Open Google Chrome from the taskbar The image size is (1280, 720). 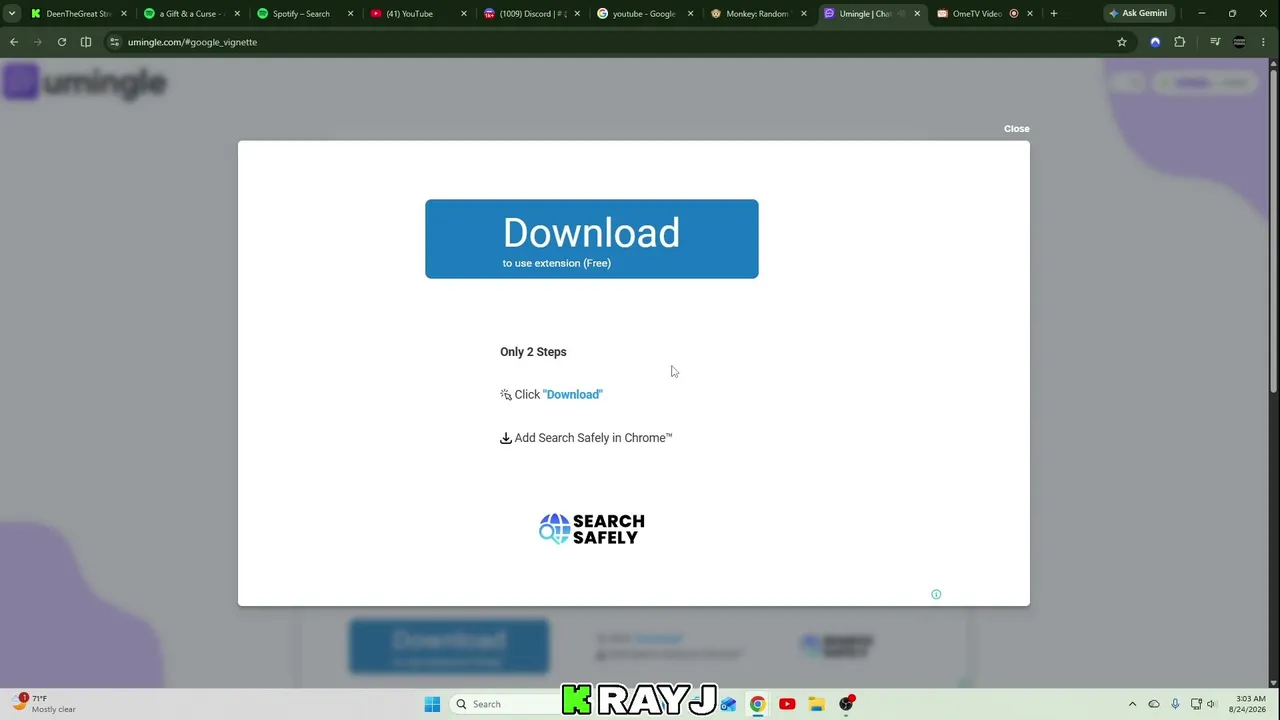click(x=758, y=704)
